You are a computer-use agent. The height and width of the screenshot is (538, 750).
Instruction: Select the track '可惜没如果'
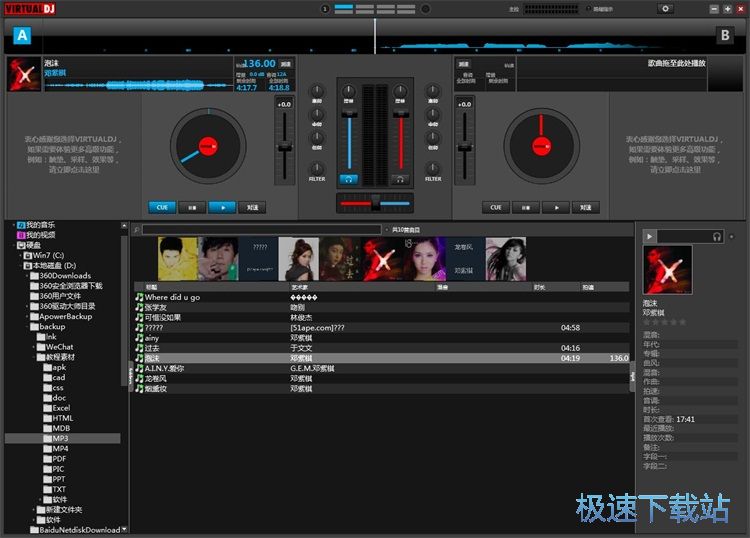point(381,318)
